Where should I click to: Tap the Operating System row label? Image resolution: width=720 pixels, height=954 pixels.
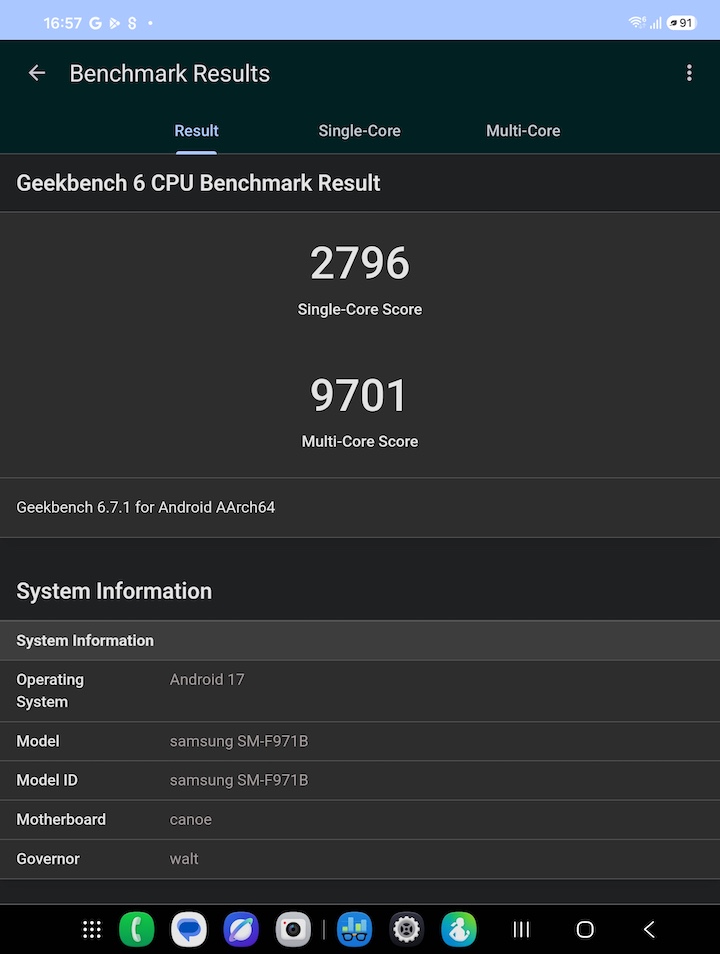[50, 691]
